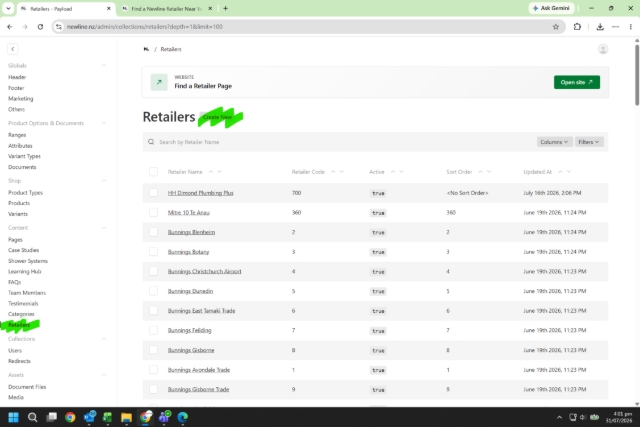Open the Columns dropdown
The height and width of the screenshot is (427, 640).
click(554, 142)
